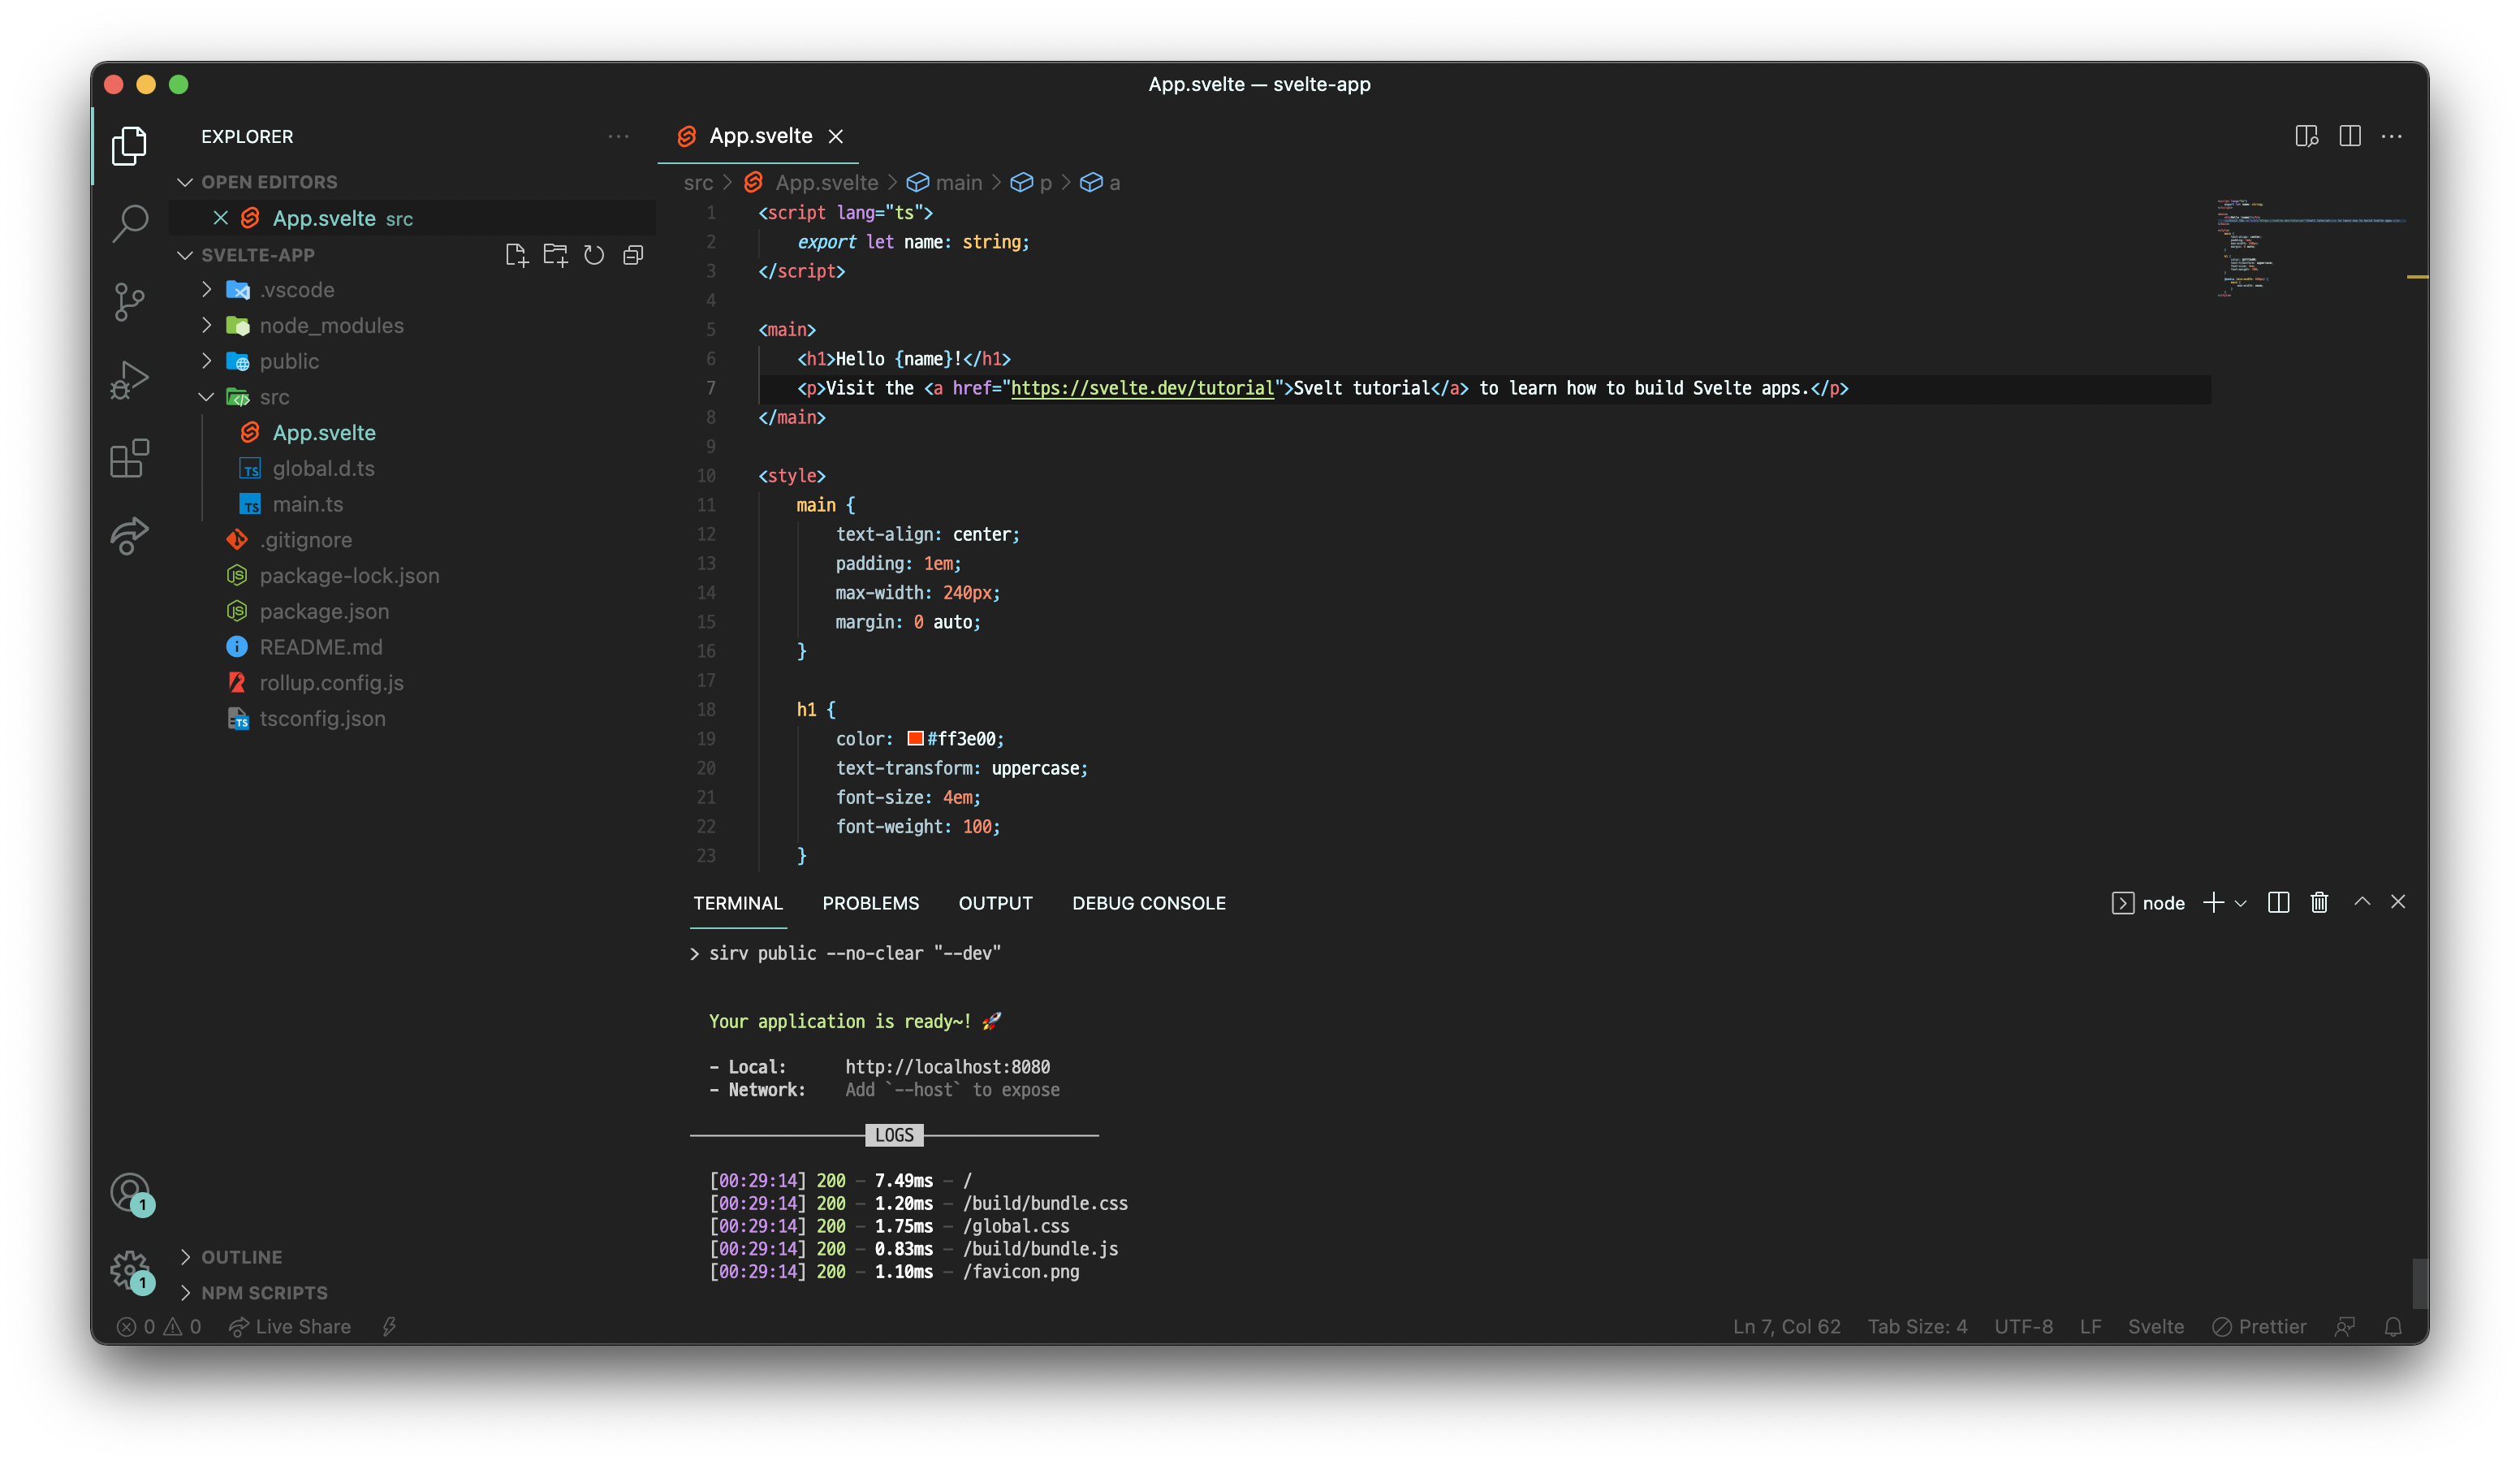2520x1465 pixels.
Task: Click the terminal scrollbar thumb
Action: [x=2420, y=1284]
